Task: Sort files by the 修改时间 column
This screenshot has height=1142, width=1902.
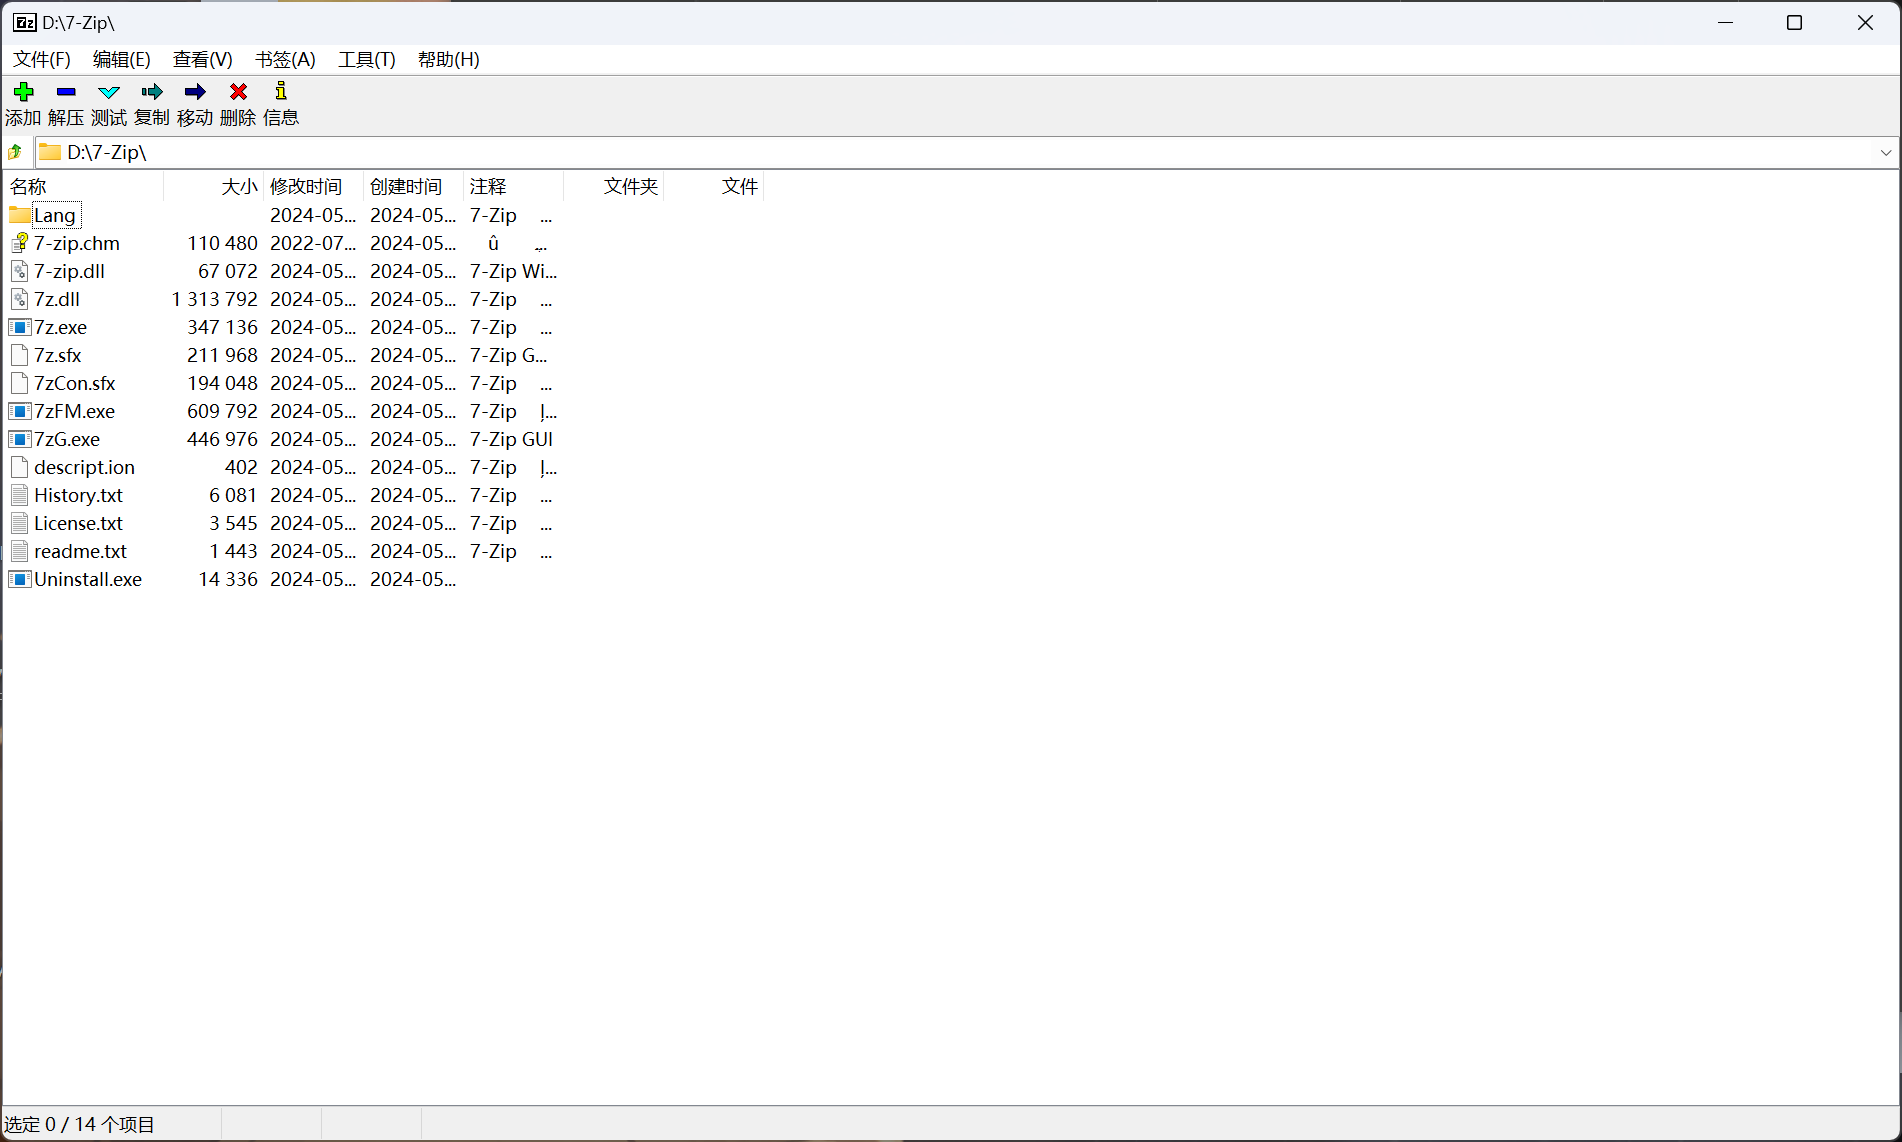Action: point(306,186)
